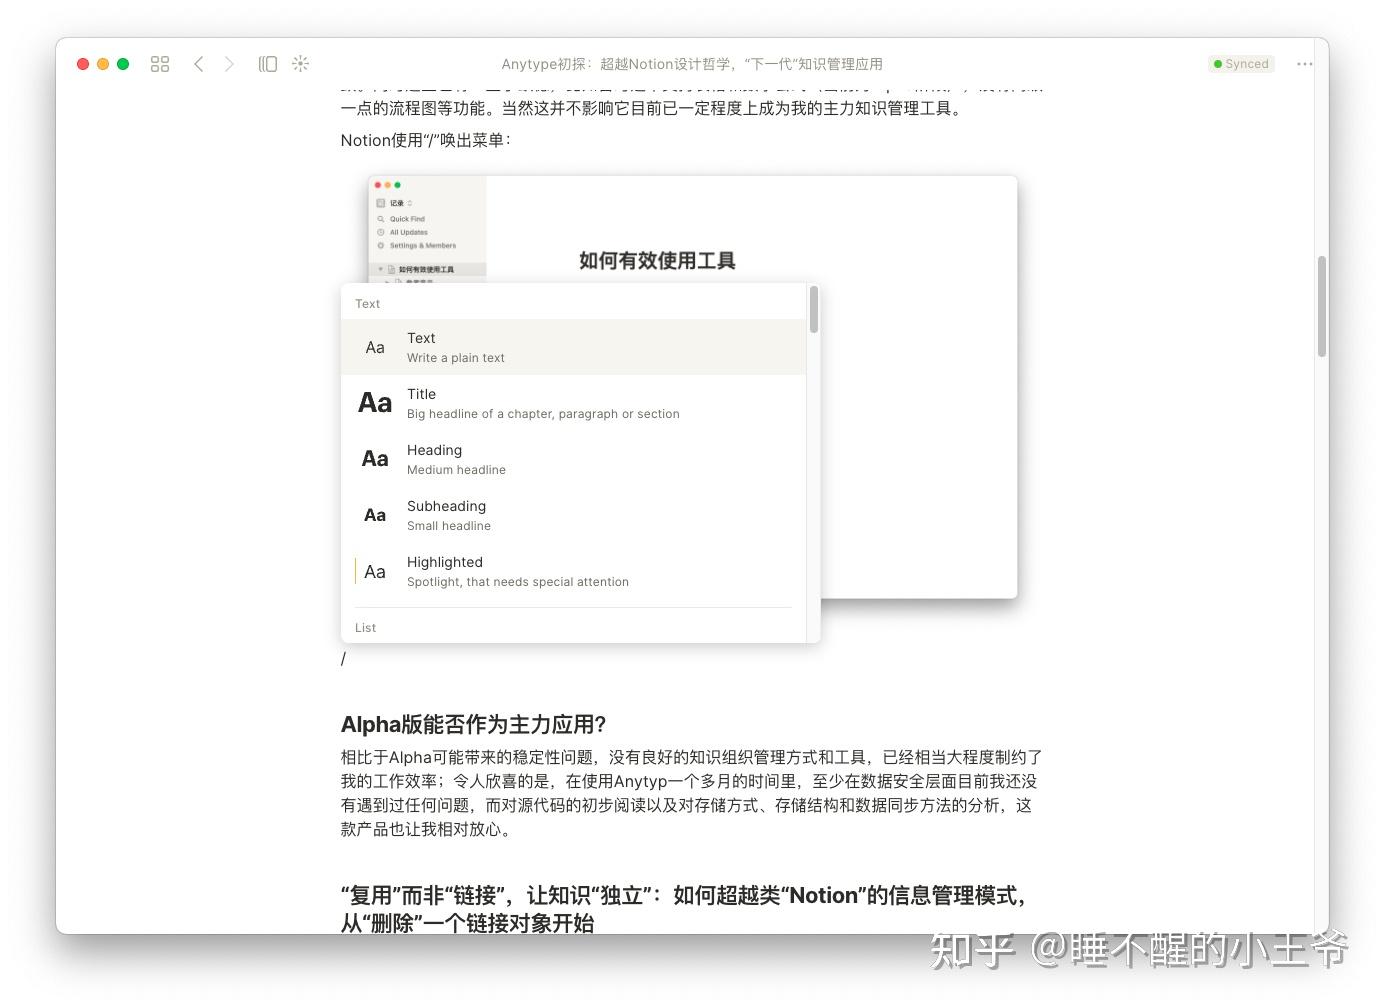1385x1008 pixels.
Task: Click the 'List' section label in menu
Action: pyautogui.click(x=365, y=628)
